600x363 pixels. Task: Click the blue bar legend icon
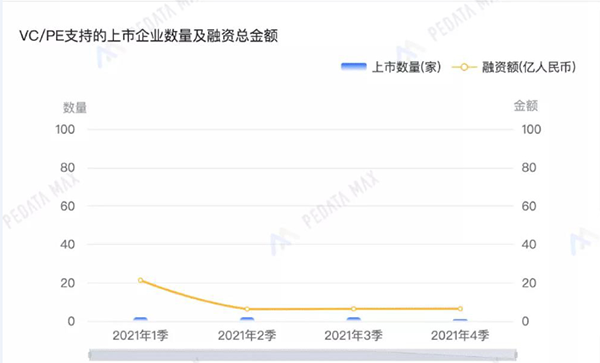pyautogui.click(x=354, y=67)
